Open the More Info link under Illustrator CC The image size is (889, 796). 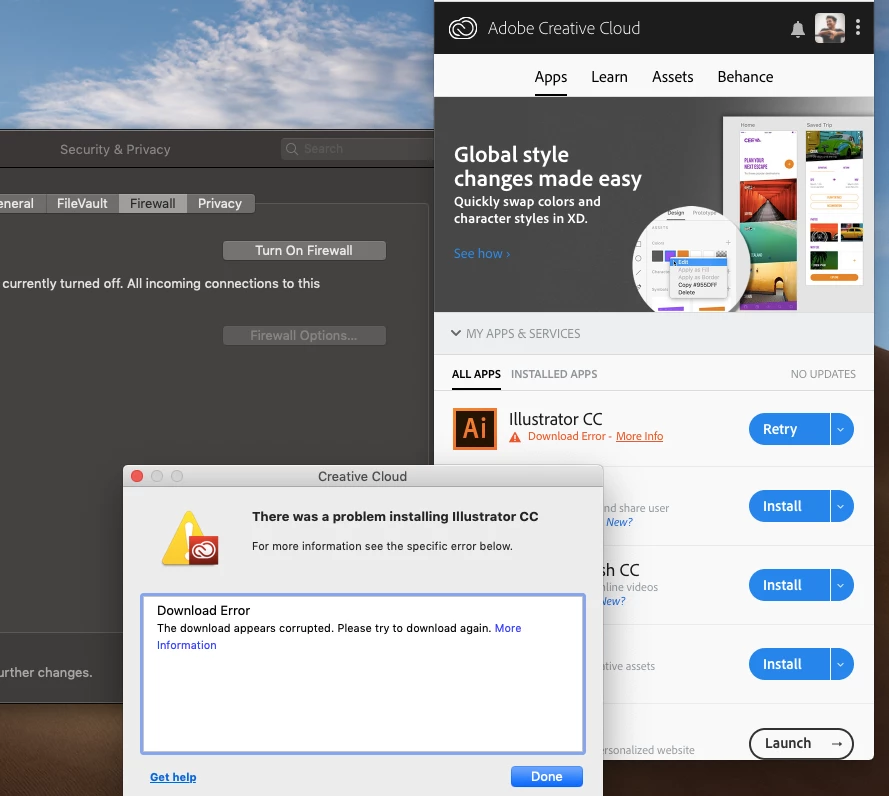(639, 436)
